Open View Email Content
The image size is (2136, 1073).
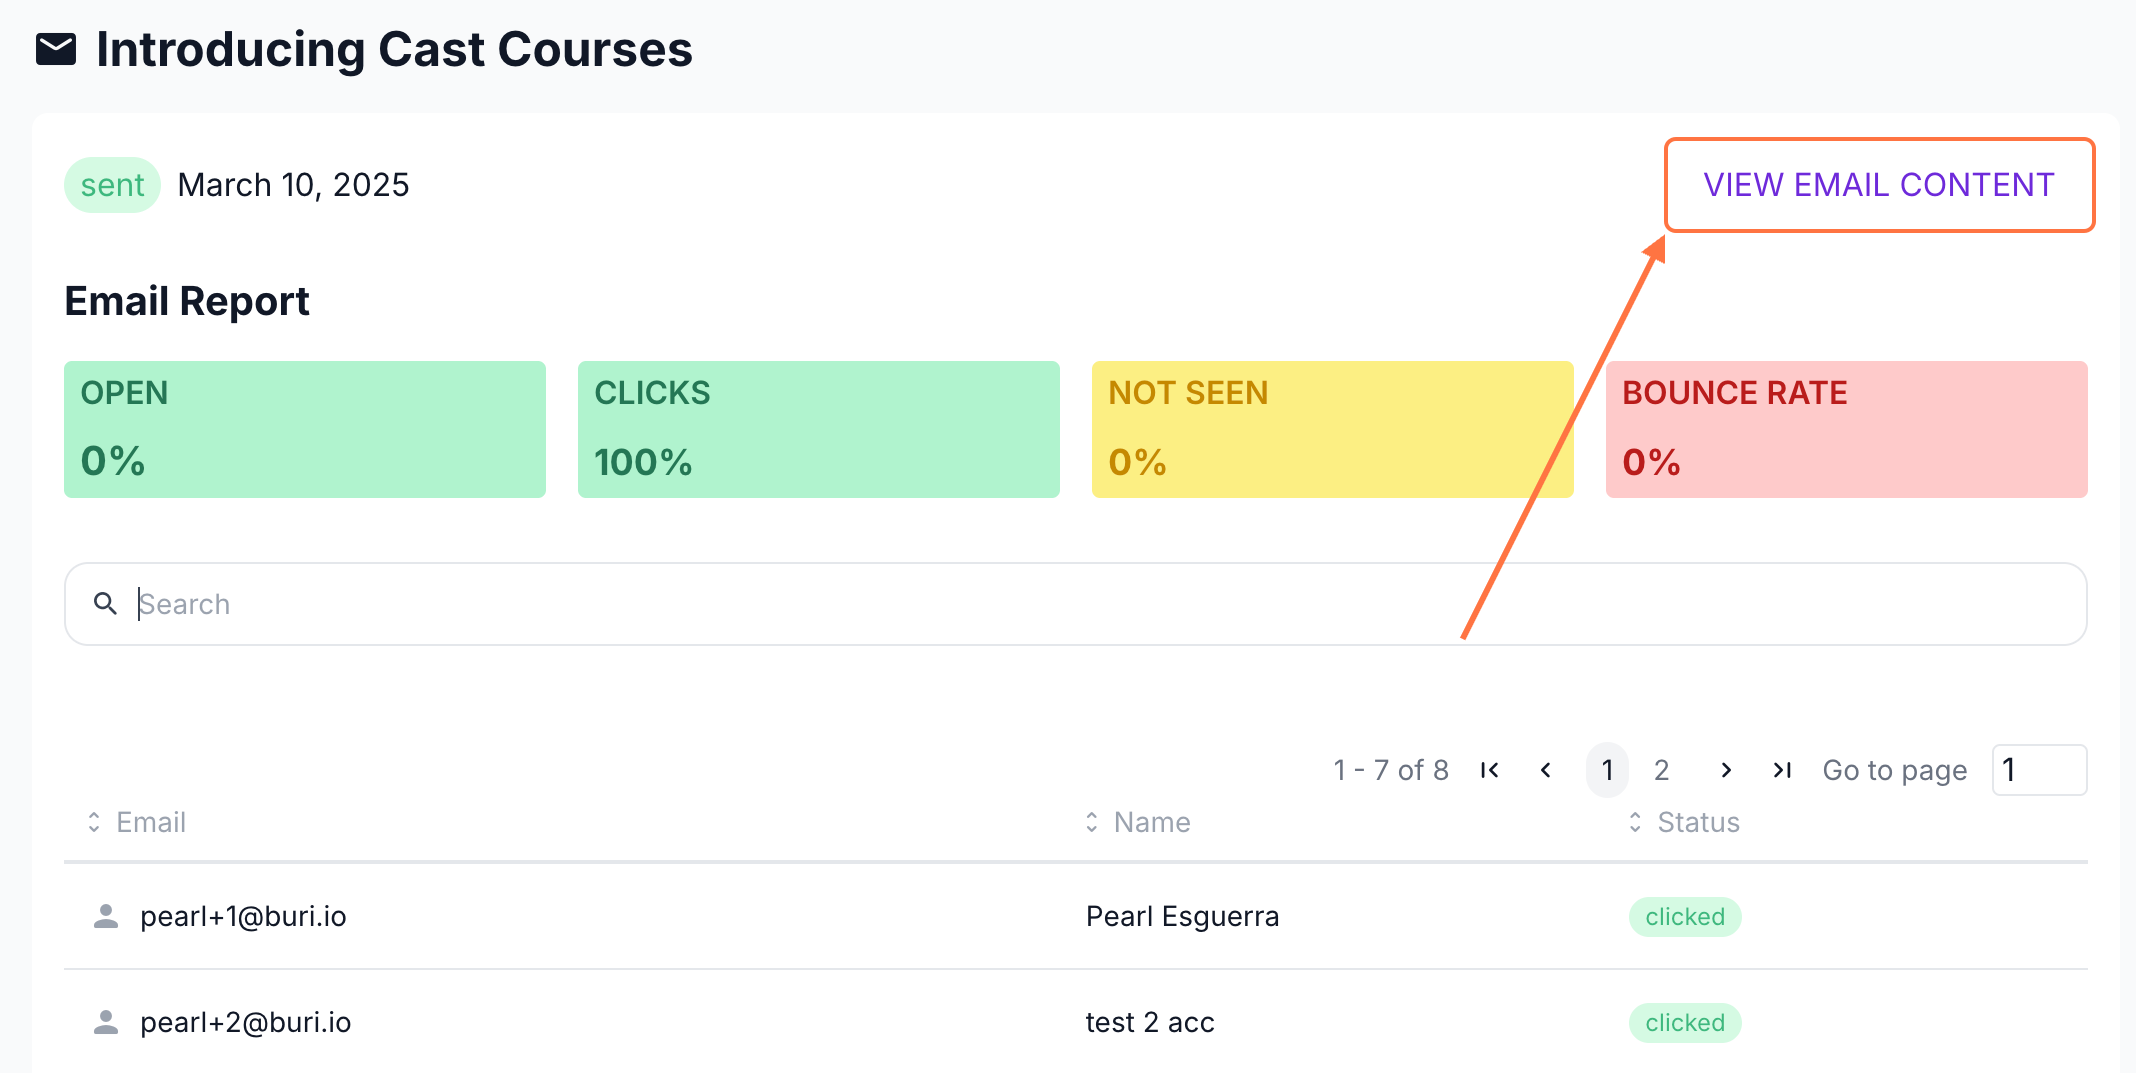tap(1878, 185)
